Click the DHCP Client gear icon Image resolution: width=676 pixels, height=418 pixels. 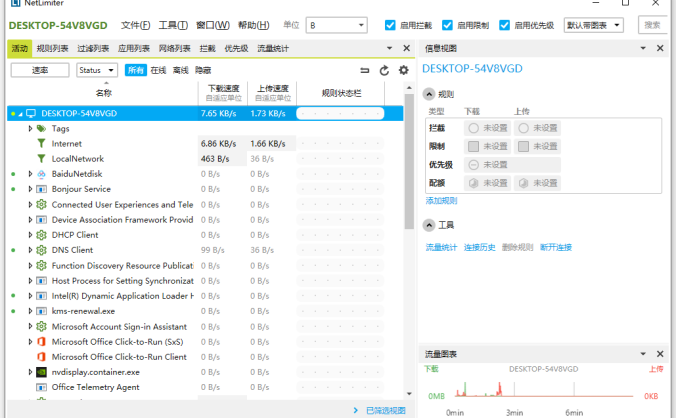click(x=41, y=235)
